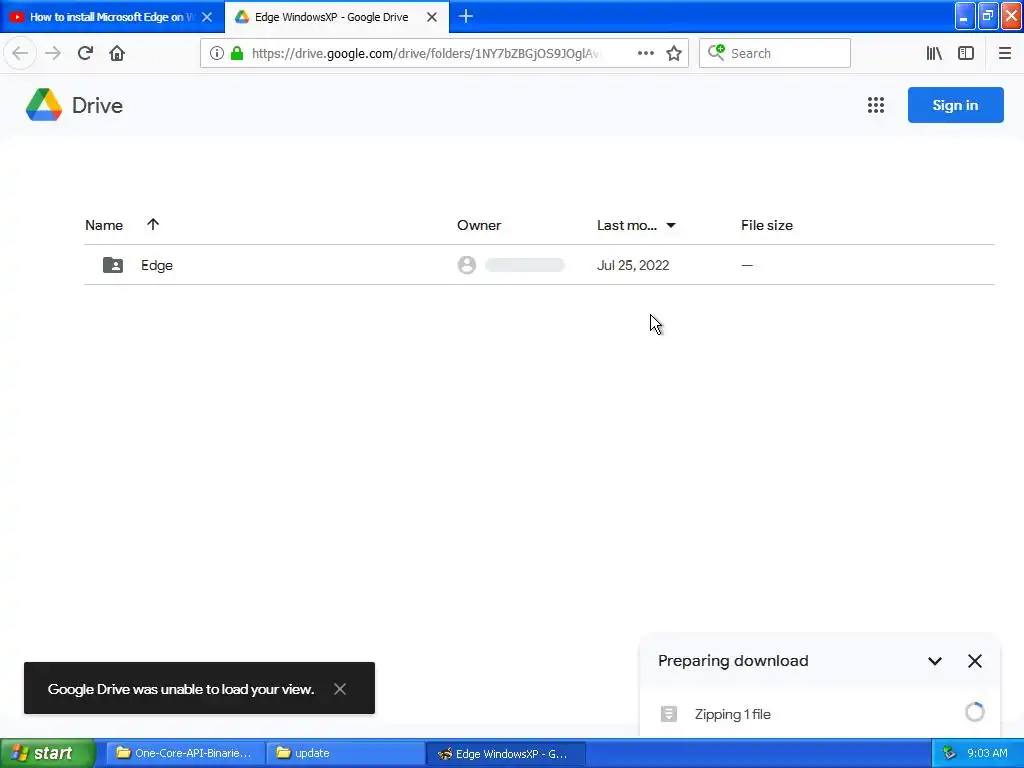This screenshot has width=1024, height=768.
Task: Click the Drive wordmark text
Action: tap(97, 105)
